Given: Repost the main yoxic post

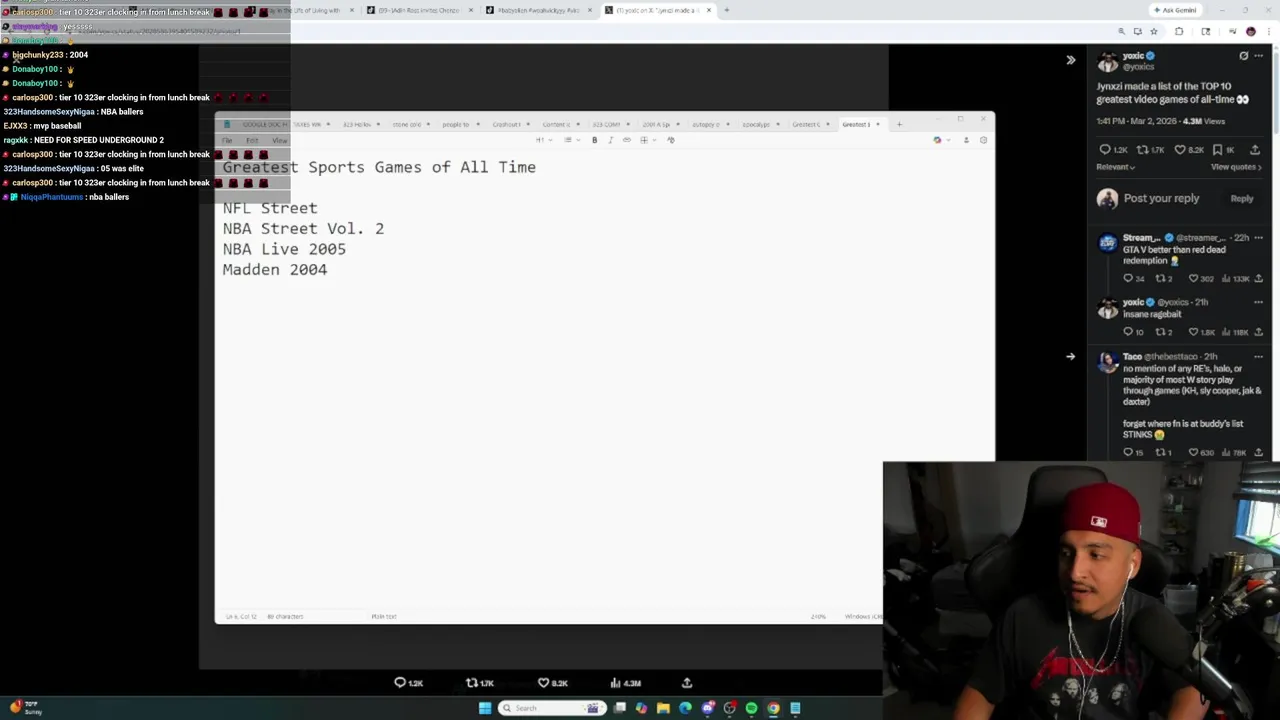Looking at the screenshot, I should point(1143,150).
